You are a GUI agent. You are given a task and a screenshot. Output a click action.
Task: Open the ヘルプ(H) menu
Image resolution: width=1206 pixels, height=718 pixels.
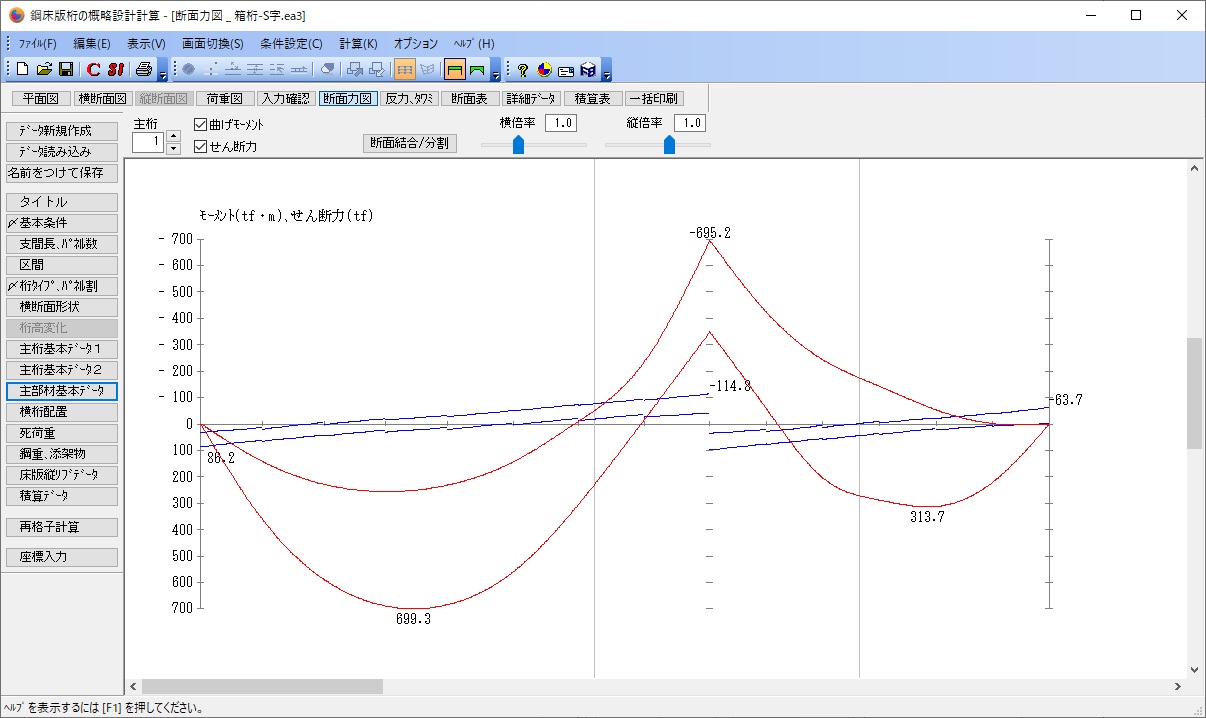(474, 44)
